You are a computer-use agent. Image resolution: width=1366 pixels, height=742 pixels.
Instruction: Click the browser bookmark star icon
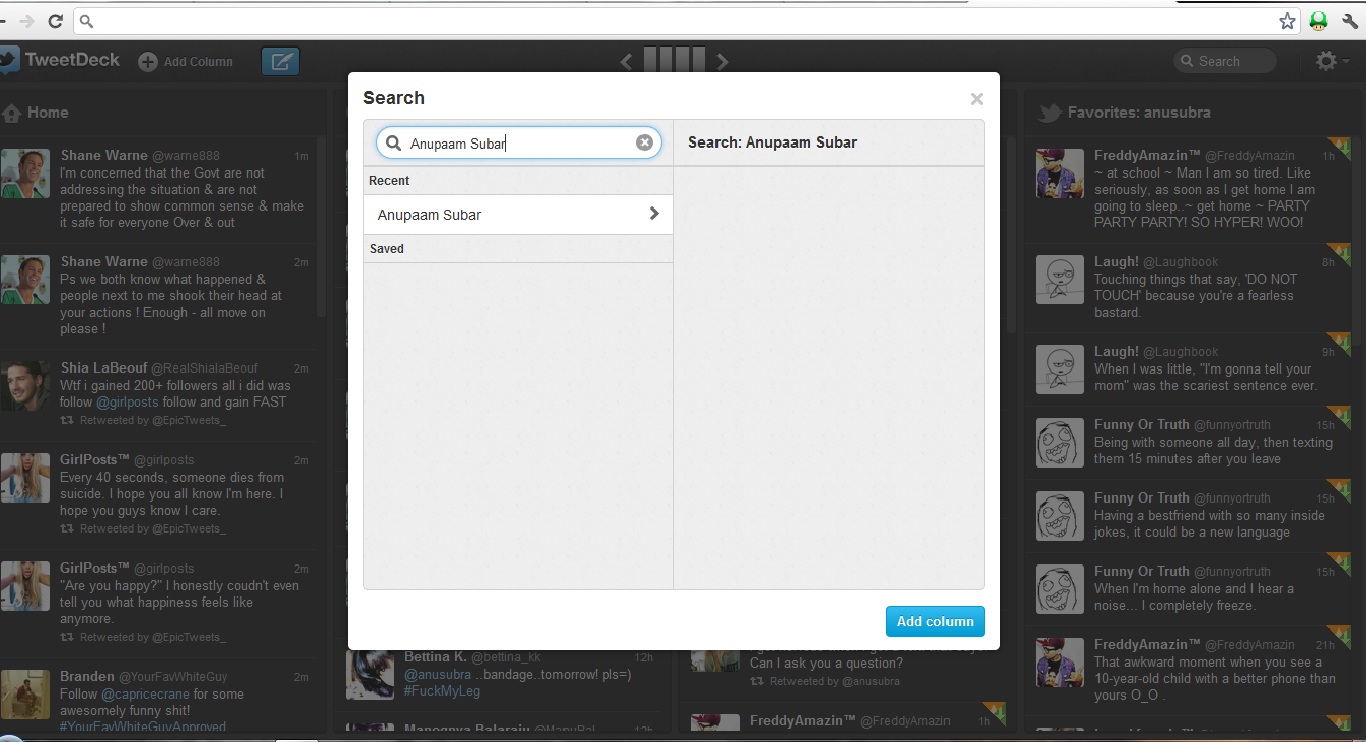[1287, 21]
